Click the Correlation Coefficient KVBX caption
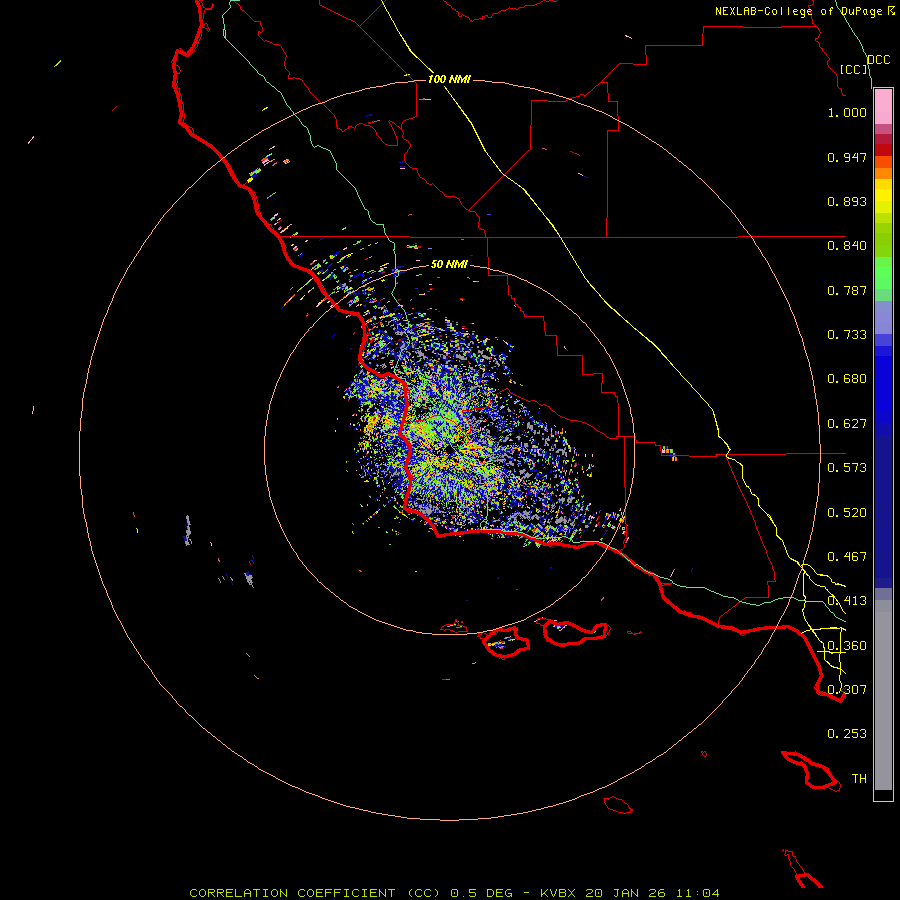The image size is (900, 900). coord(454,893)
